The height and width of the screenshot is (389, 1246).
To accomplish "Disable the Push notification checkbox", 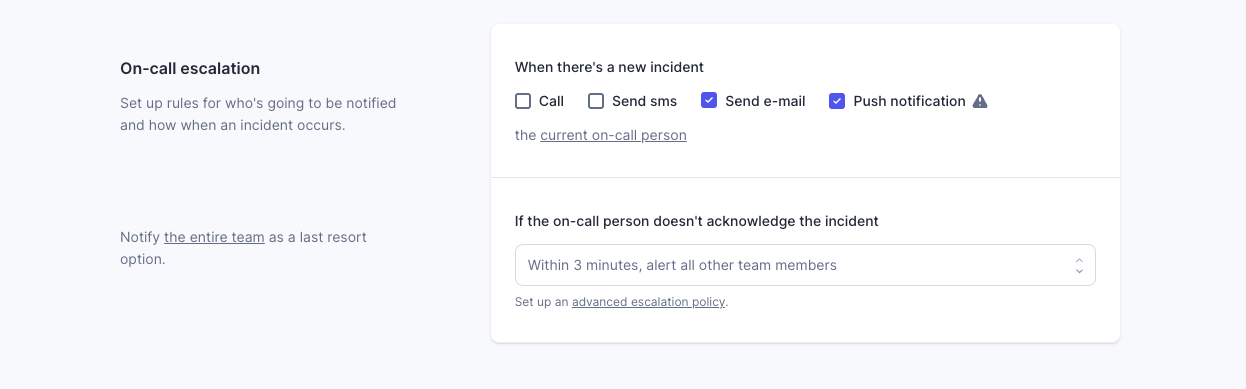I will click(x=837, y=101).
